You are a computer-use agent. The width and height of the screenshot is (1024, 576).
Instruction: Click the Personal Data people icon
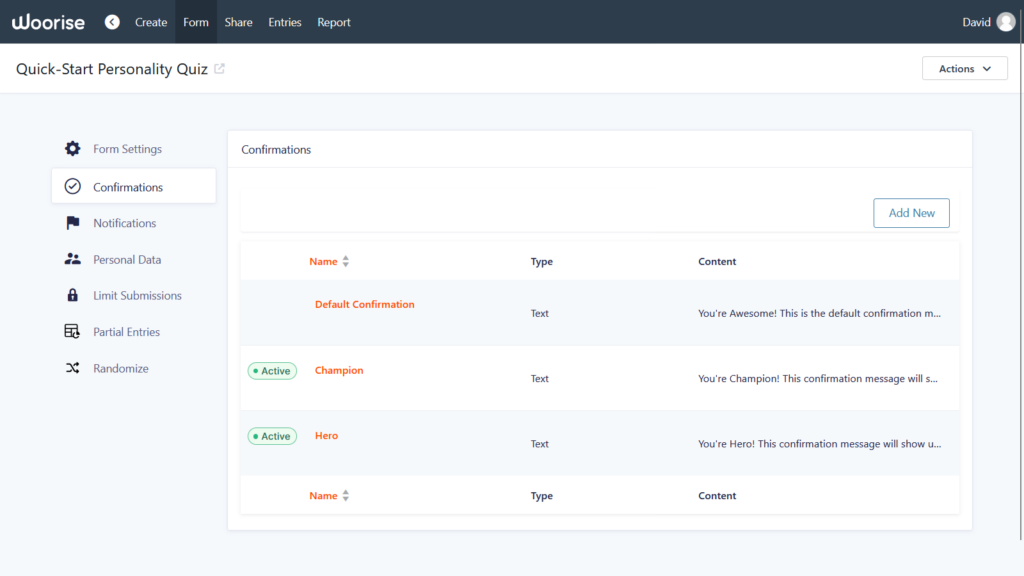(x=73, y=259)
